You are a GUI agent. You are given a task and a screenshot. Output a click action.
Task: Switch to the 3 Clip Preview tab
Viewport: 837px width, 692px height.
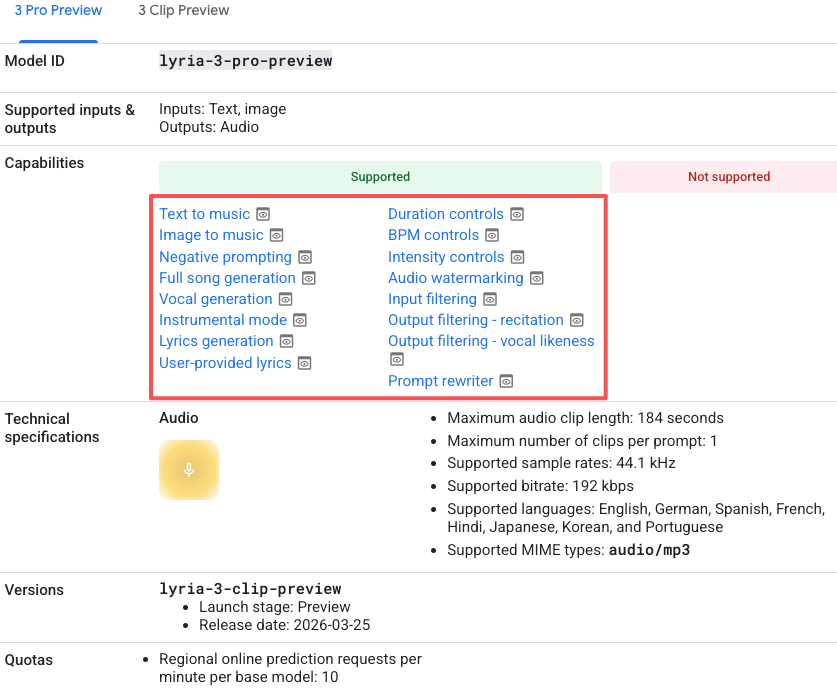[x=184, y=11]
